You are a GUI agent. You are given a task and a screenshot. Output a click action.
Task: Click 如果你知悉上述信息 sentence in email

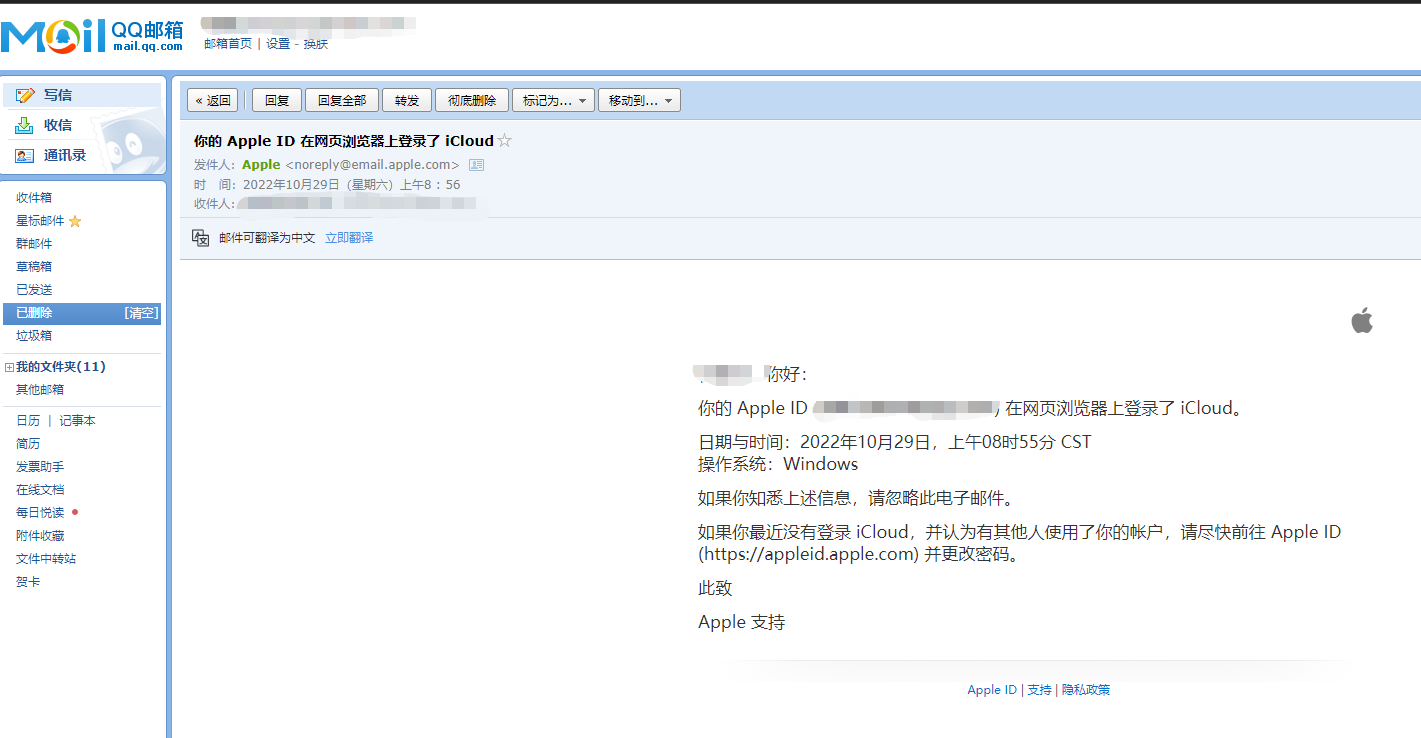click(856, 498)
